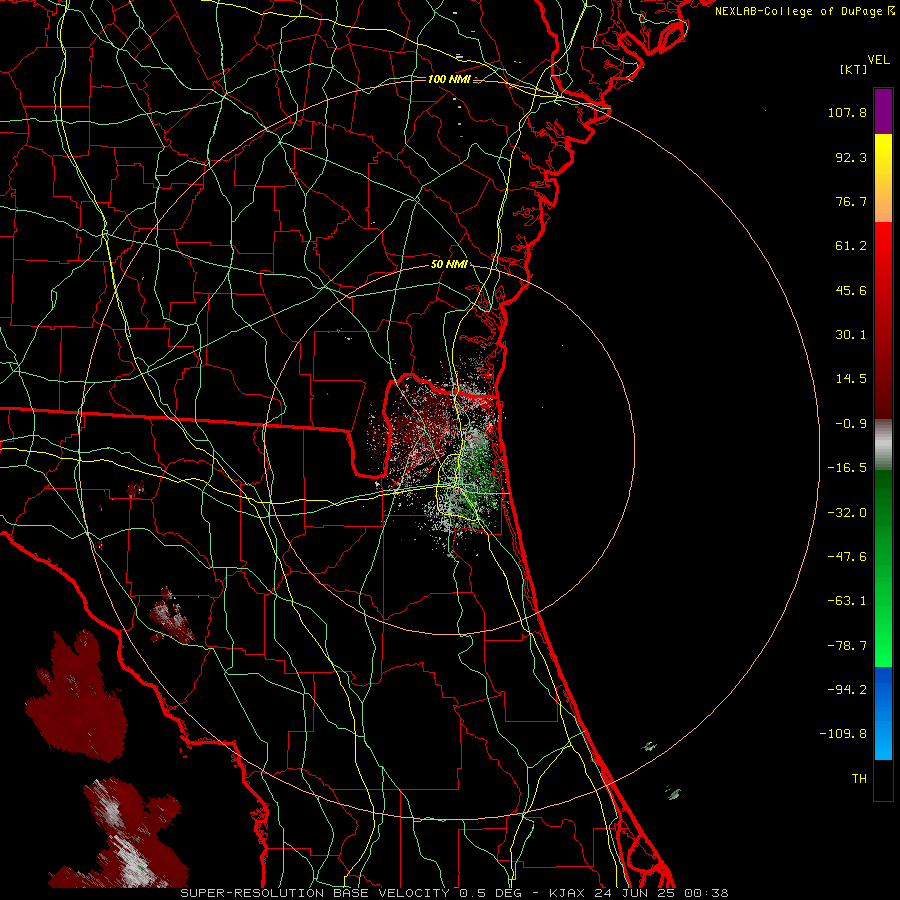900x900 pixels.
Task: Click the 45.6 velocity scale value
Action: coord(851,290)
